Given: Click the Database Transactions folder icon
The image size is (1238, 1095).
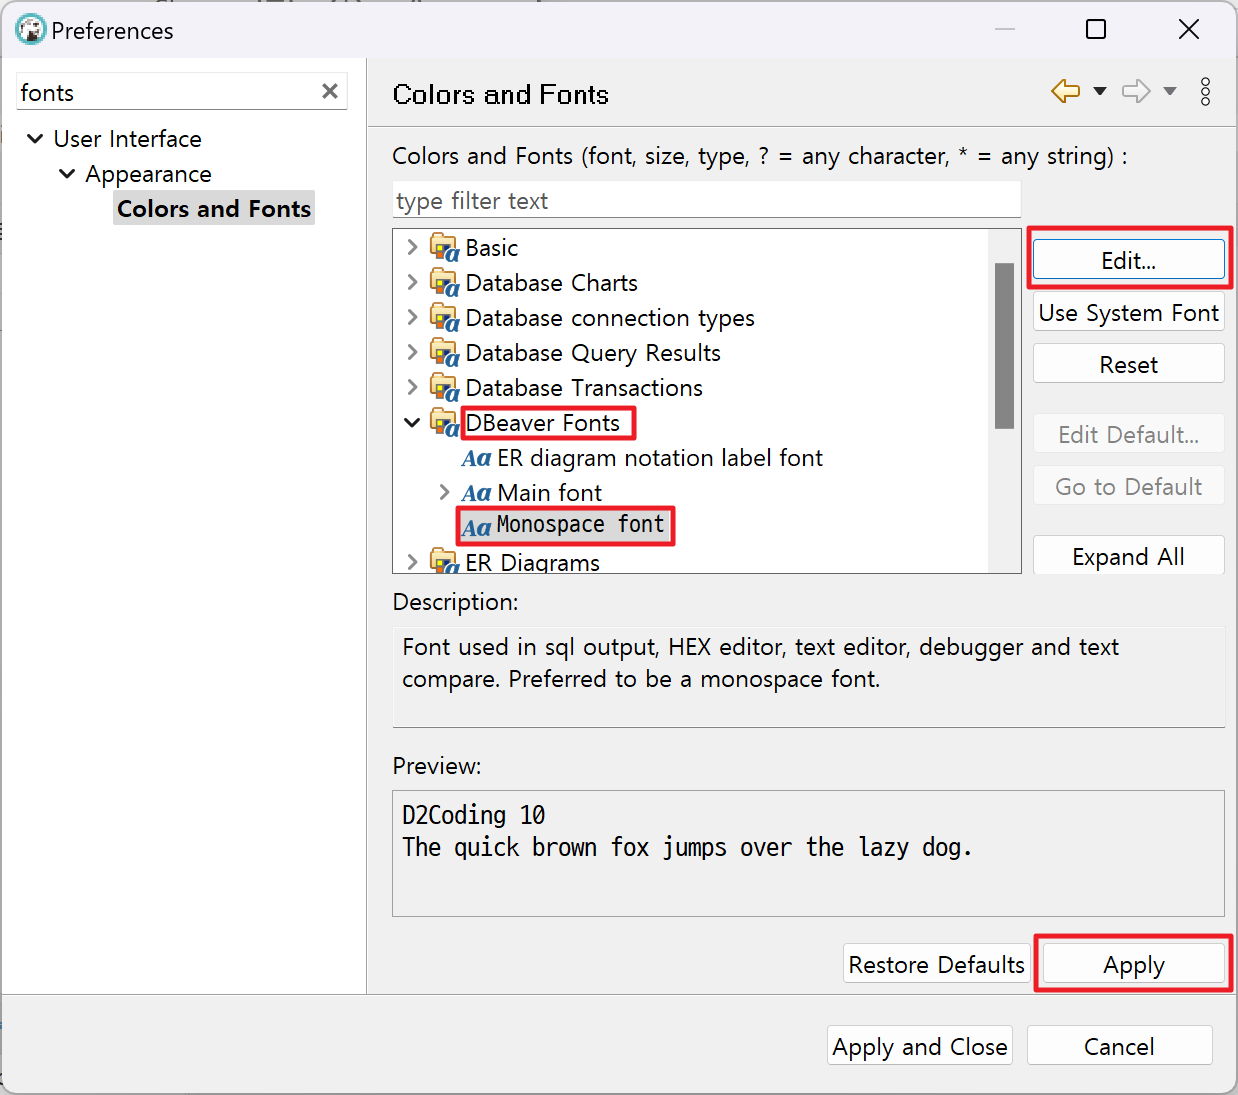Looking at the screenshot, I should (x=444, y=387).
